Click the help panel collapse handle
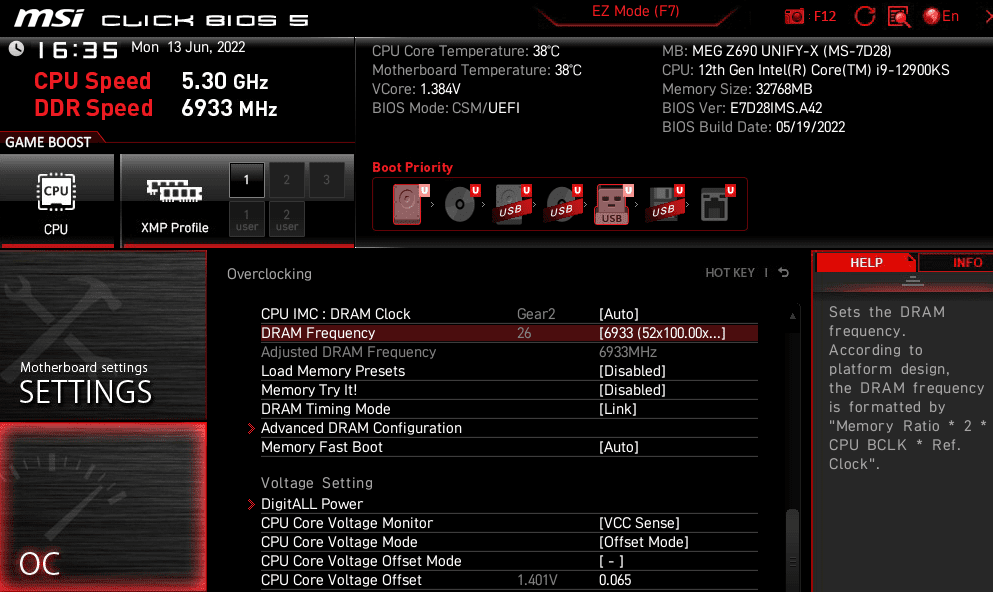The image size is (993, 592). point(912,281)
